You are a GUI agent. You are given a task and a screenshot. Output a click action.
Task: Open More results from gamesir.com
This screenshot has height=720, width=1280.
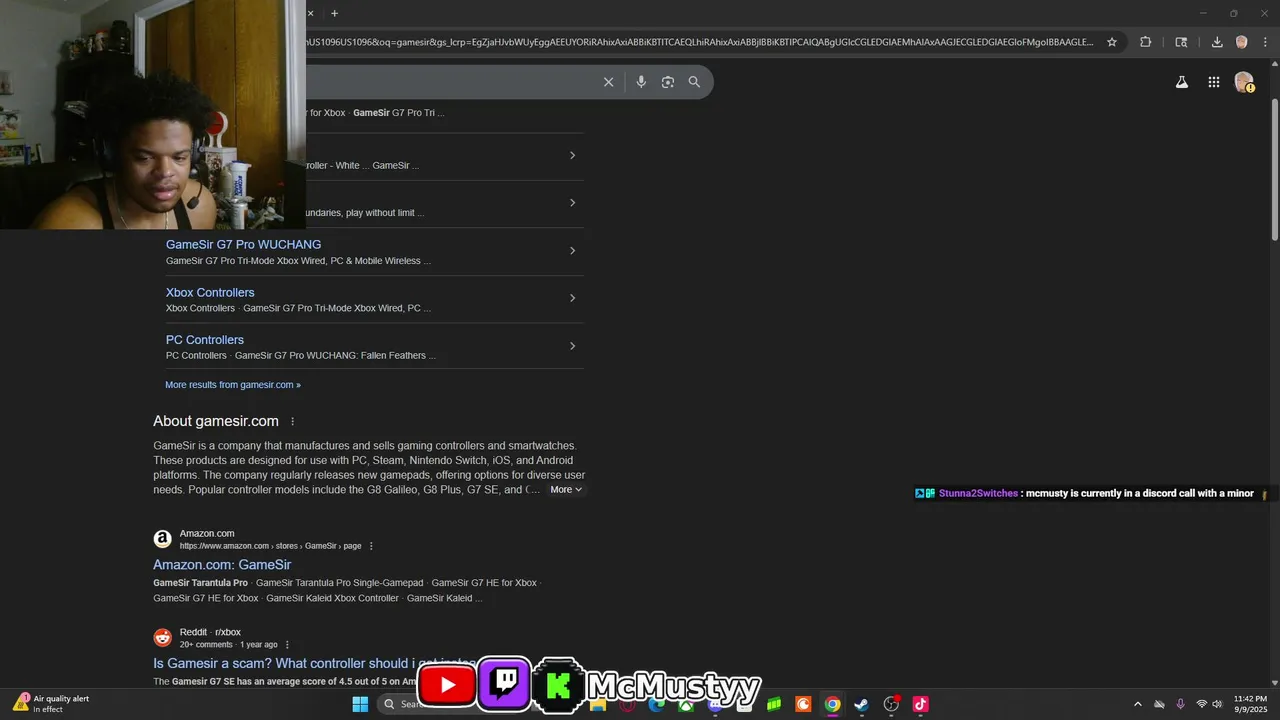(x=233, y=385)
